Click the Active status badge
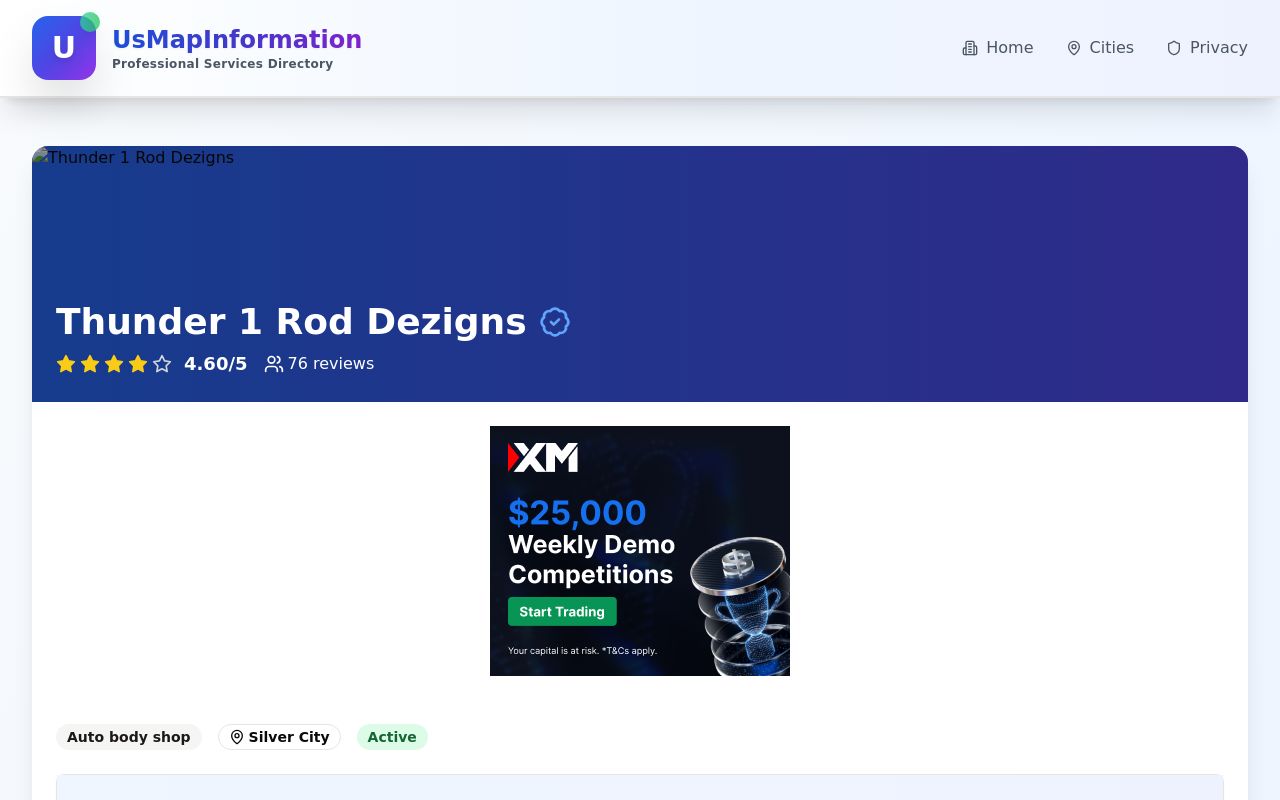1280x800 pixels. tap(392, 737)
